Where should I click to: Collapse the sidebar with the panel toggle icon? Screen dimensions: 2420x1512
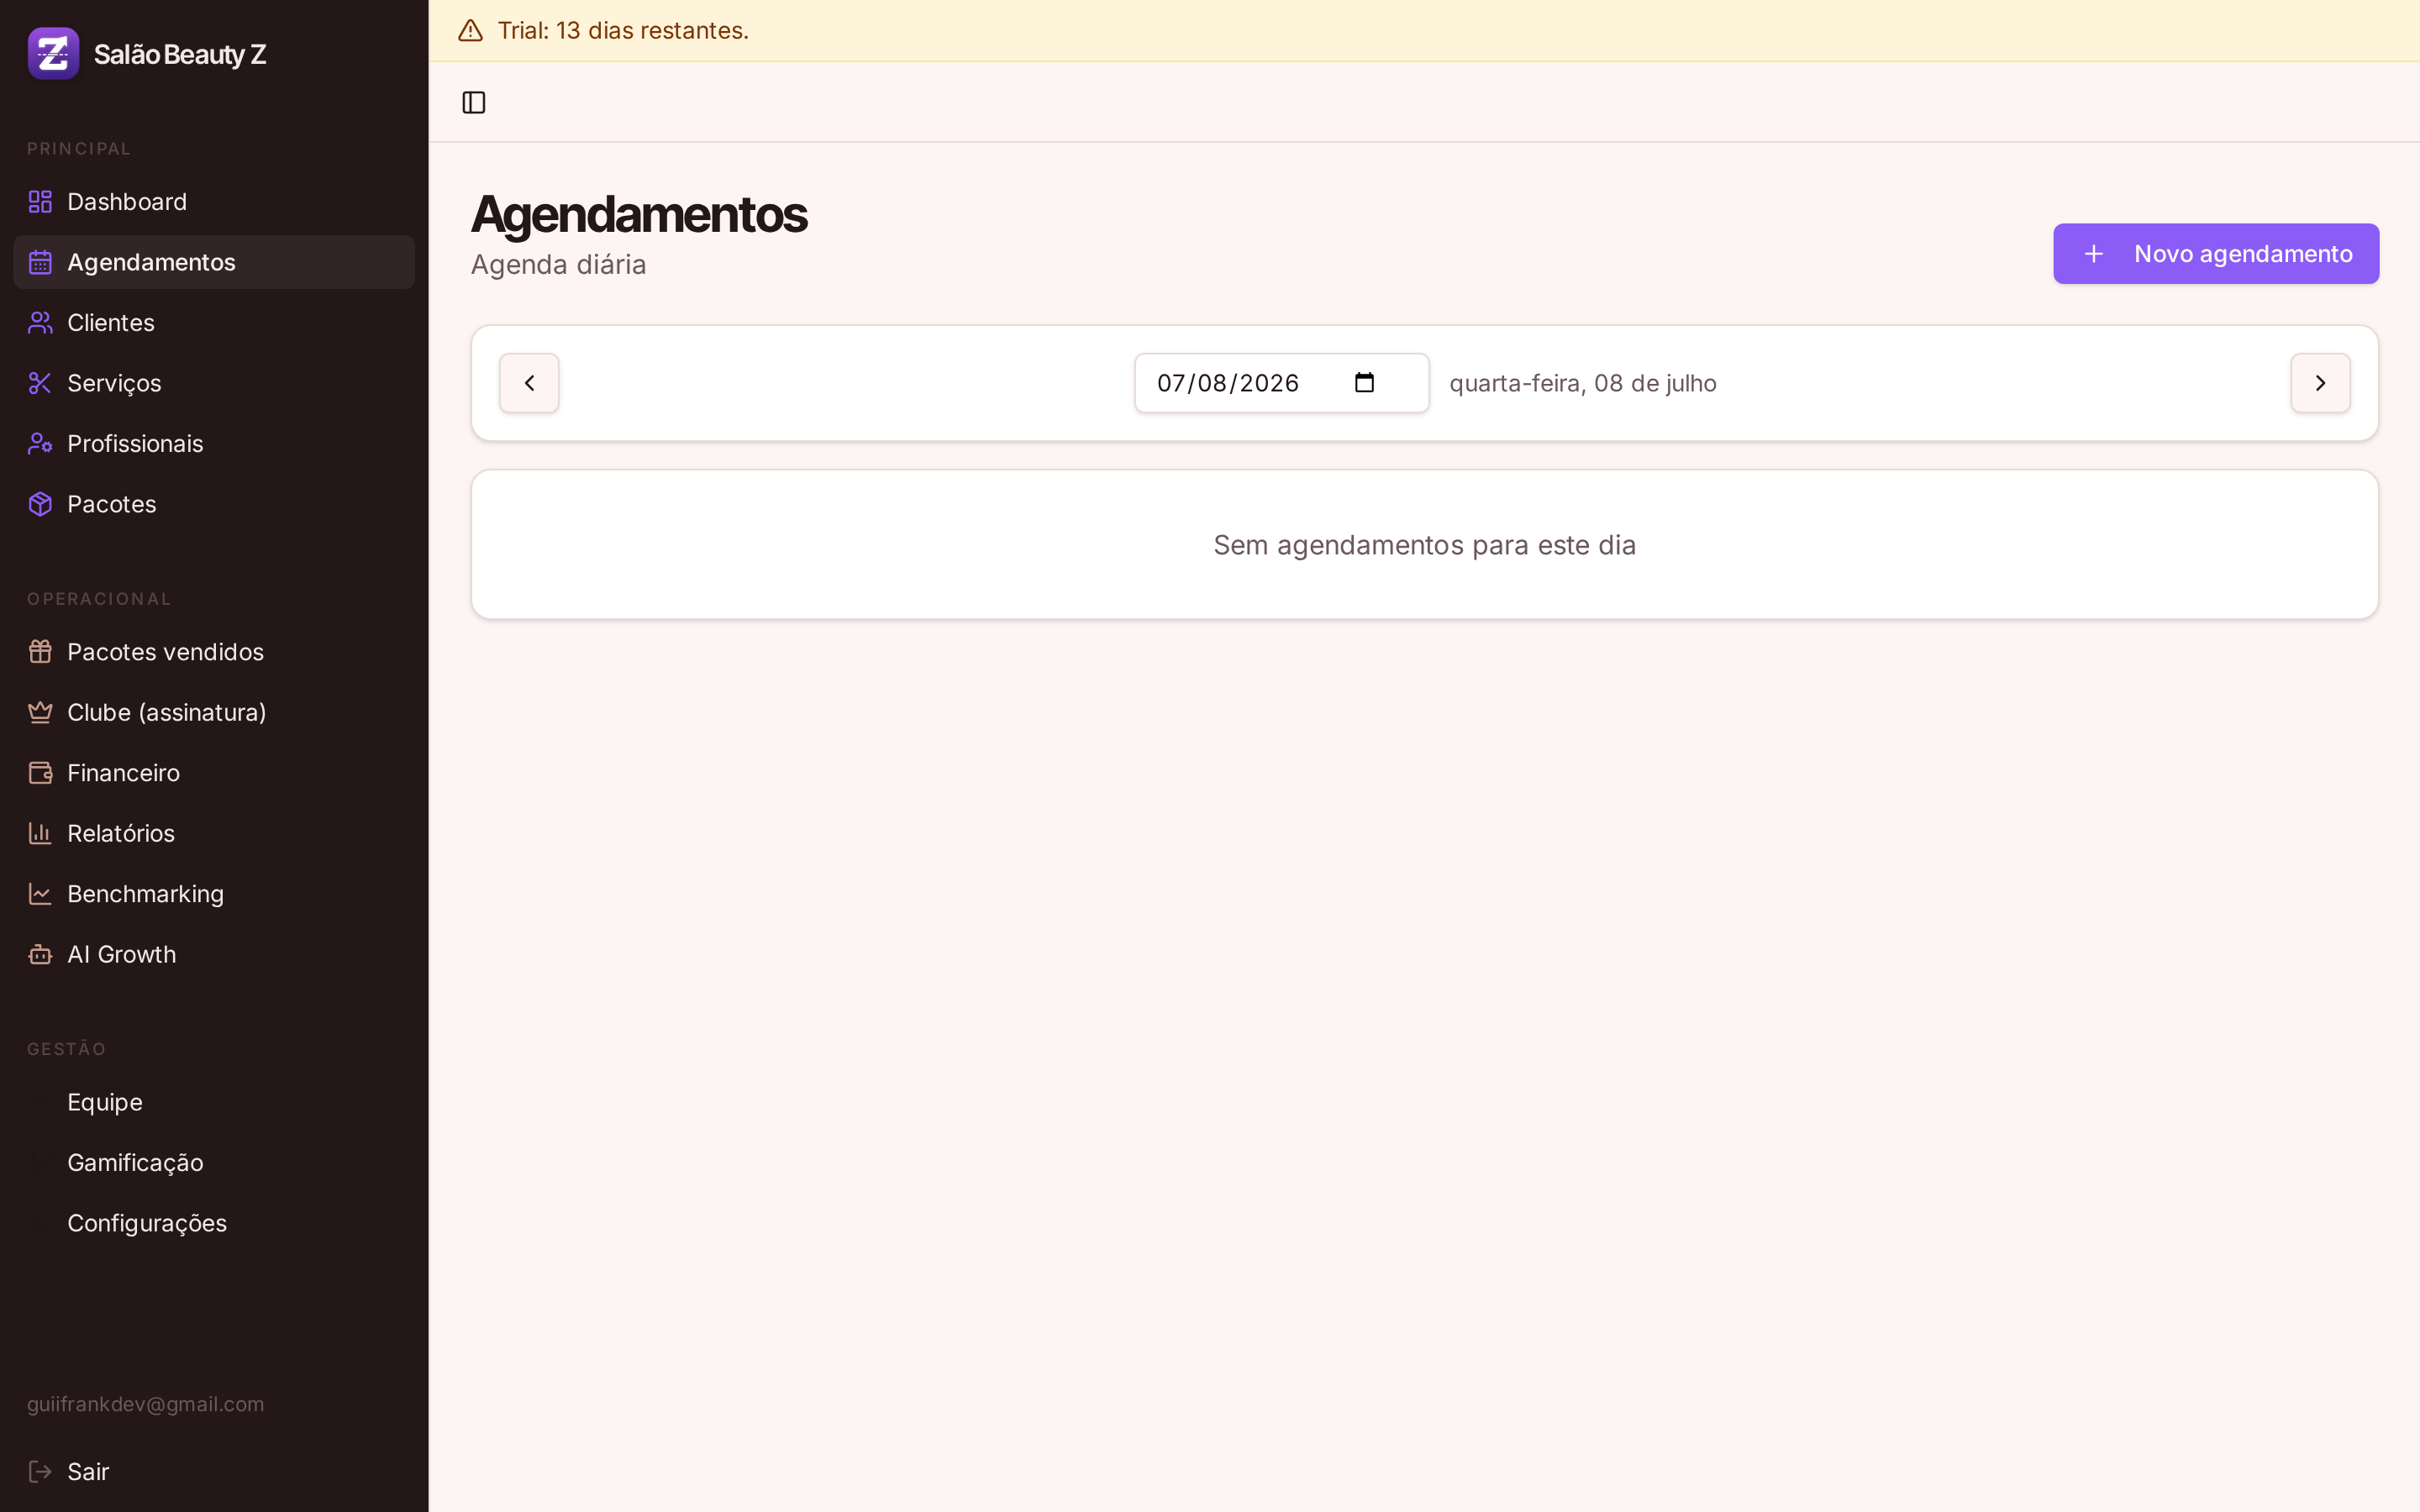click(474, 102)
